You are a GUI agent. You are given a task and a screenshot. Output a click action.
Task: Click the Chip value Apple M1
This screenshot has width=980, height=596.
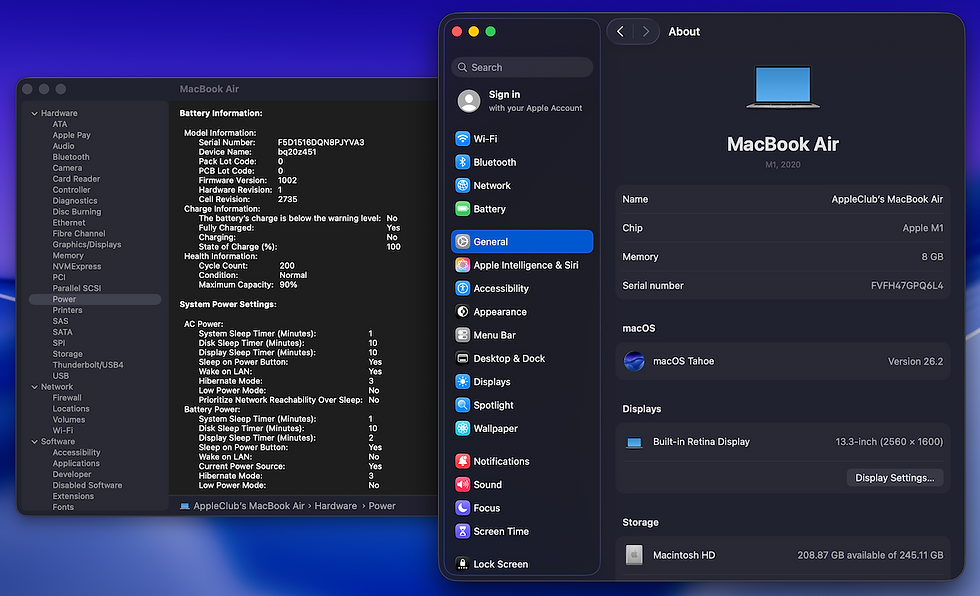tap(922, 228)
